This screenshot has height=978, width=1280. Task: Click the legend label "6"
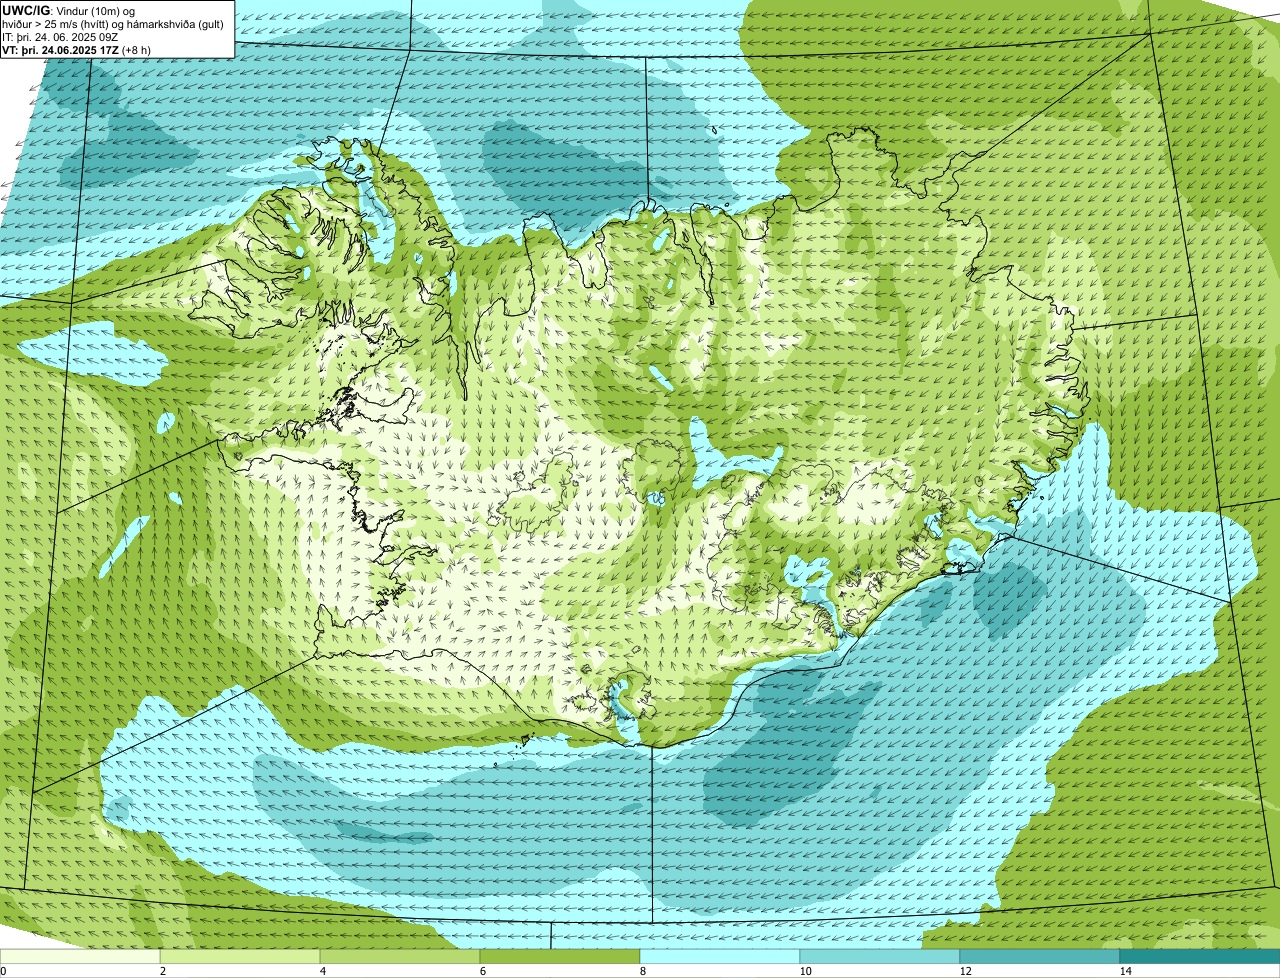click(481, 971)
